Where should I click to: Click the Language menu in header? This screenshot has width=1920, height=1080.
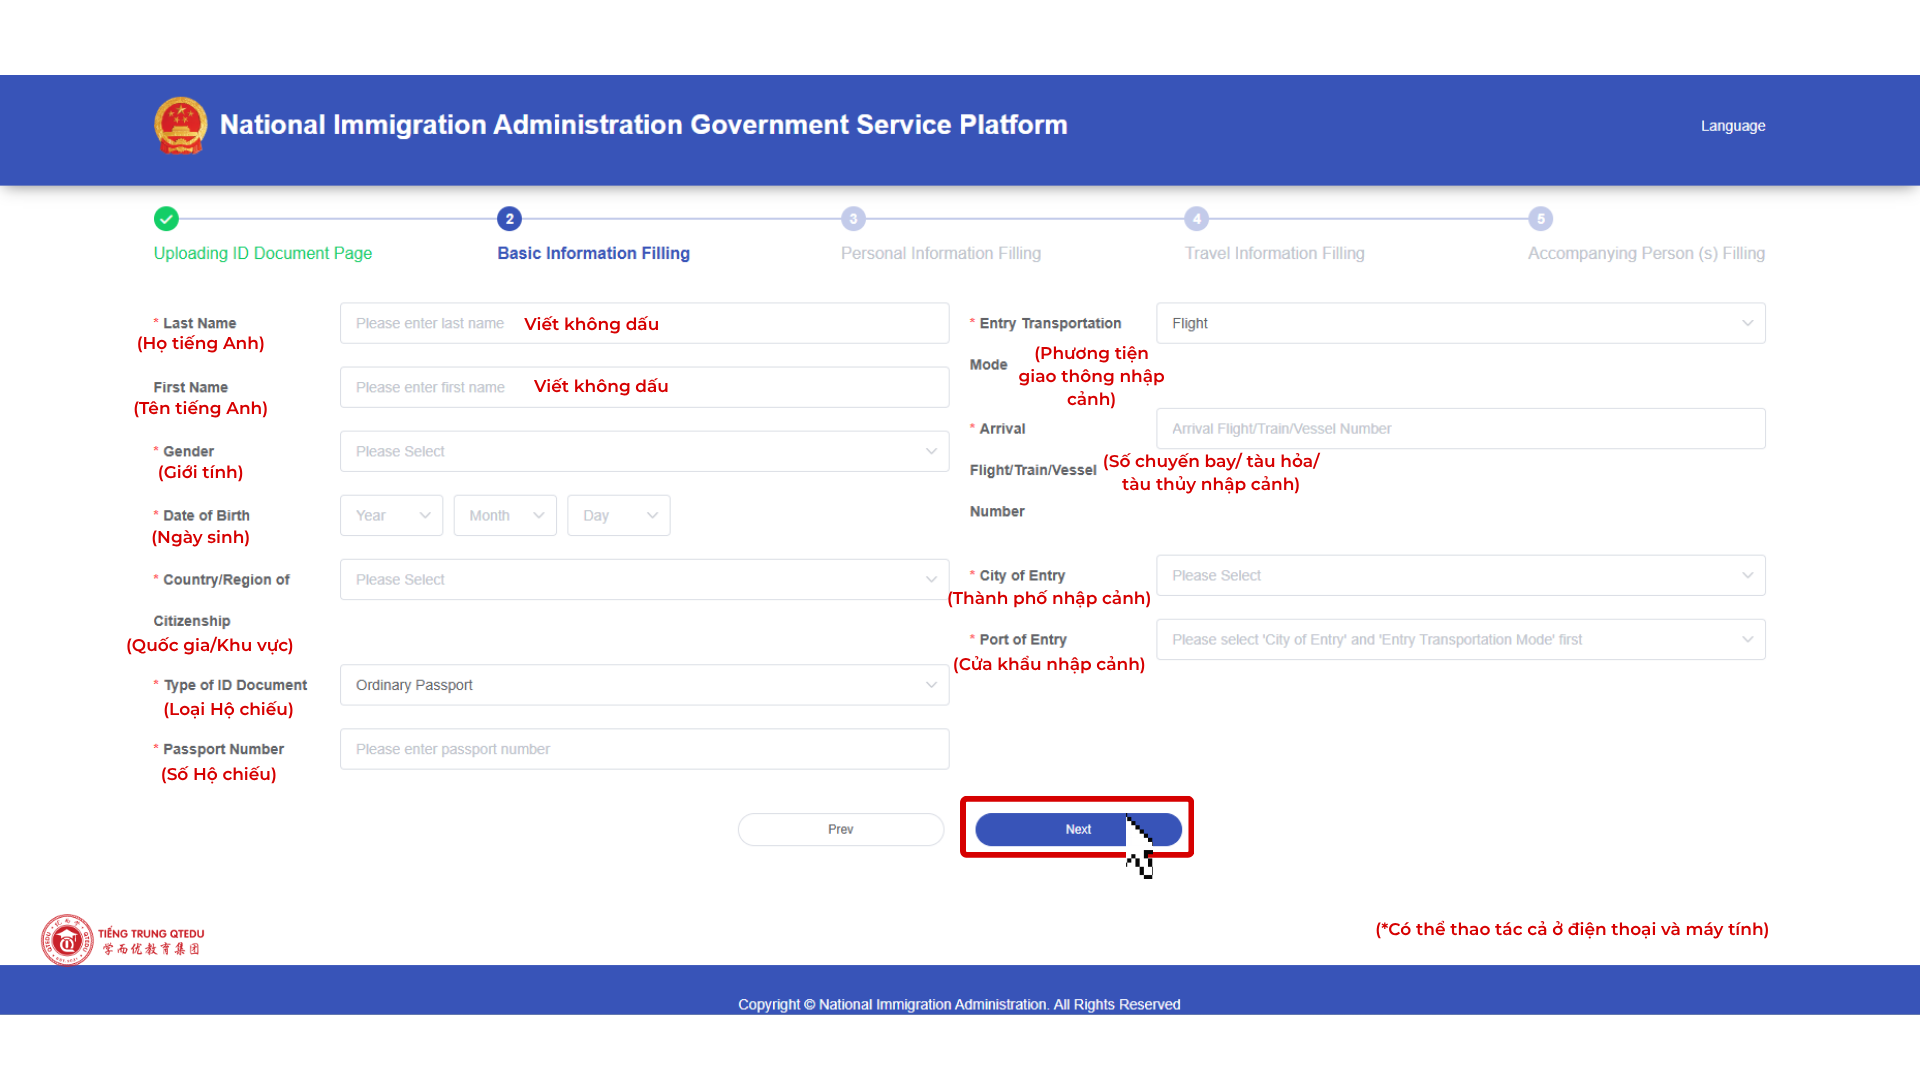(1733, 126)
